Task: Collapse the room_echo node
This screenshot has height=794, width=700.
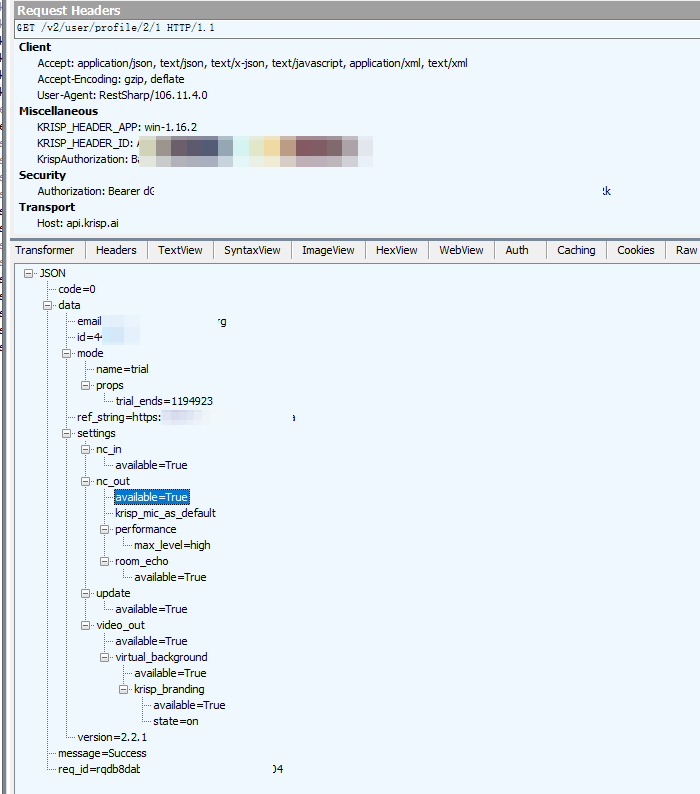Action: pos(104,562)
